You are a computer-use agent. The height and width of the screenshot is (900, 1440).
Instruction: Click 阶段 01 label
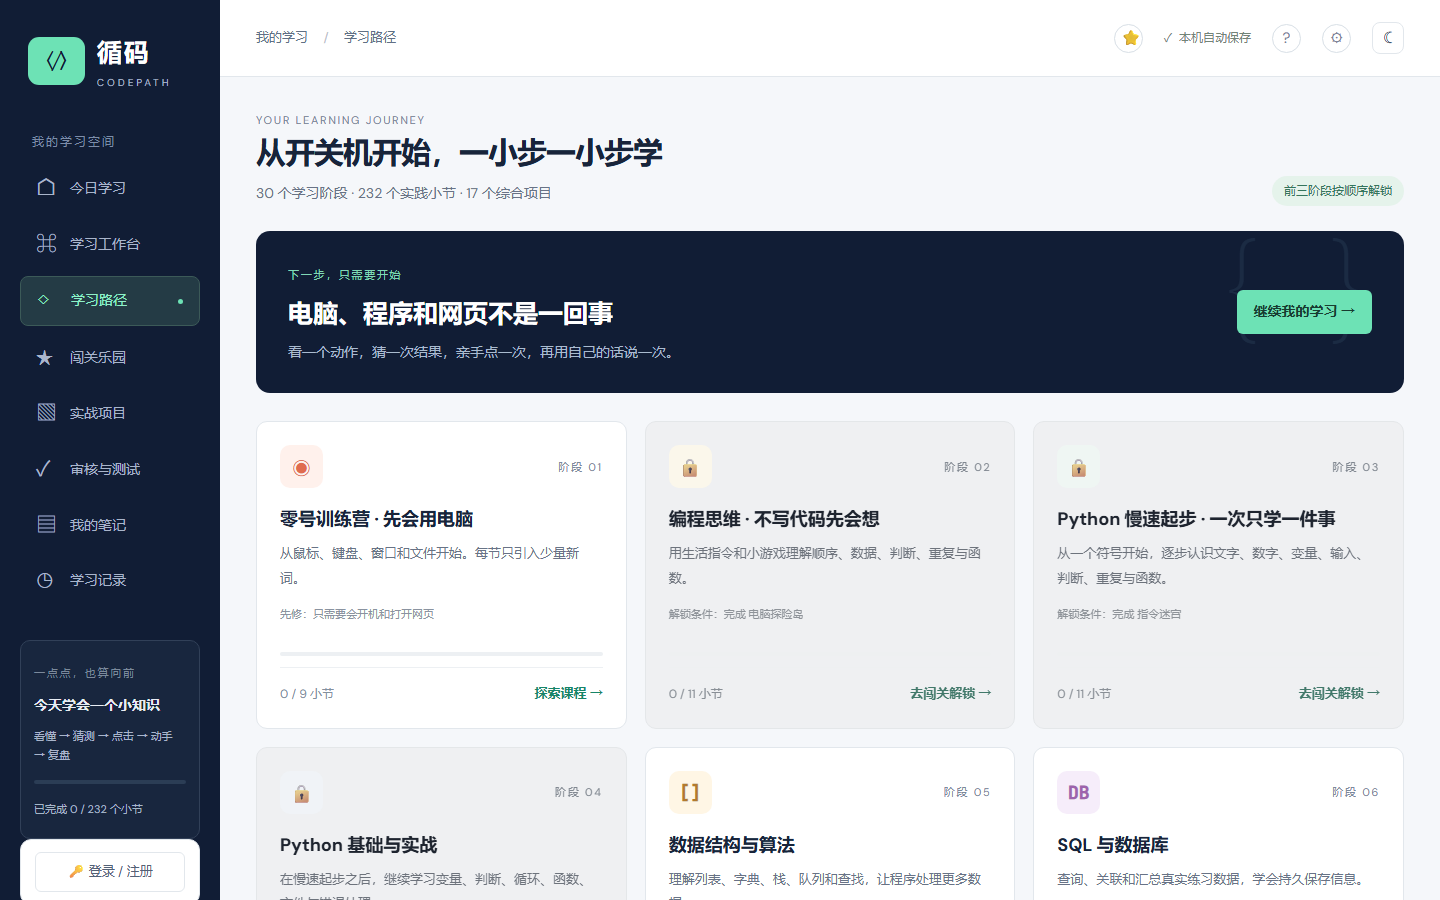pos(580,467)
